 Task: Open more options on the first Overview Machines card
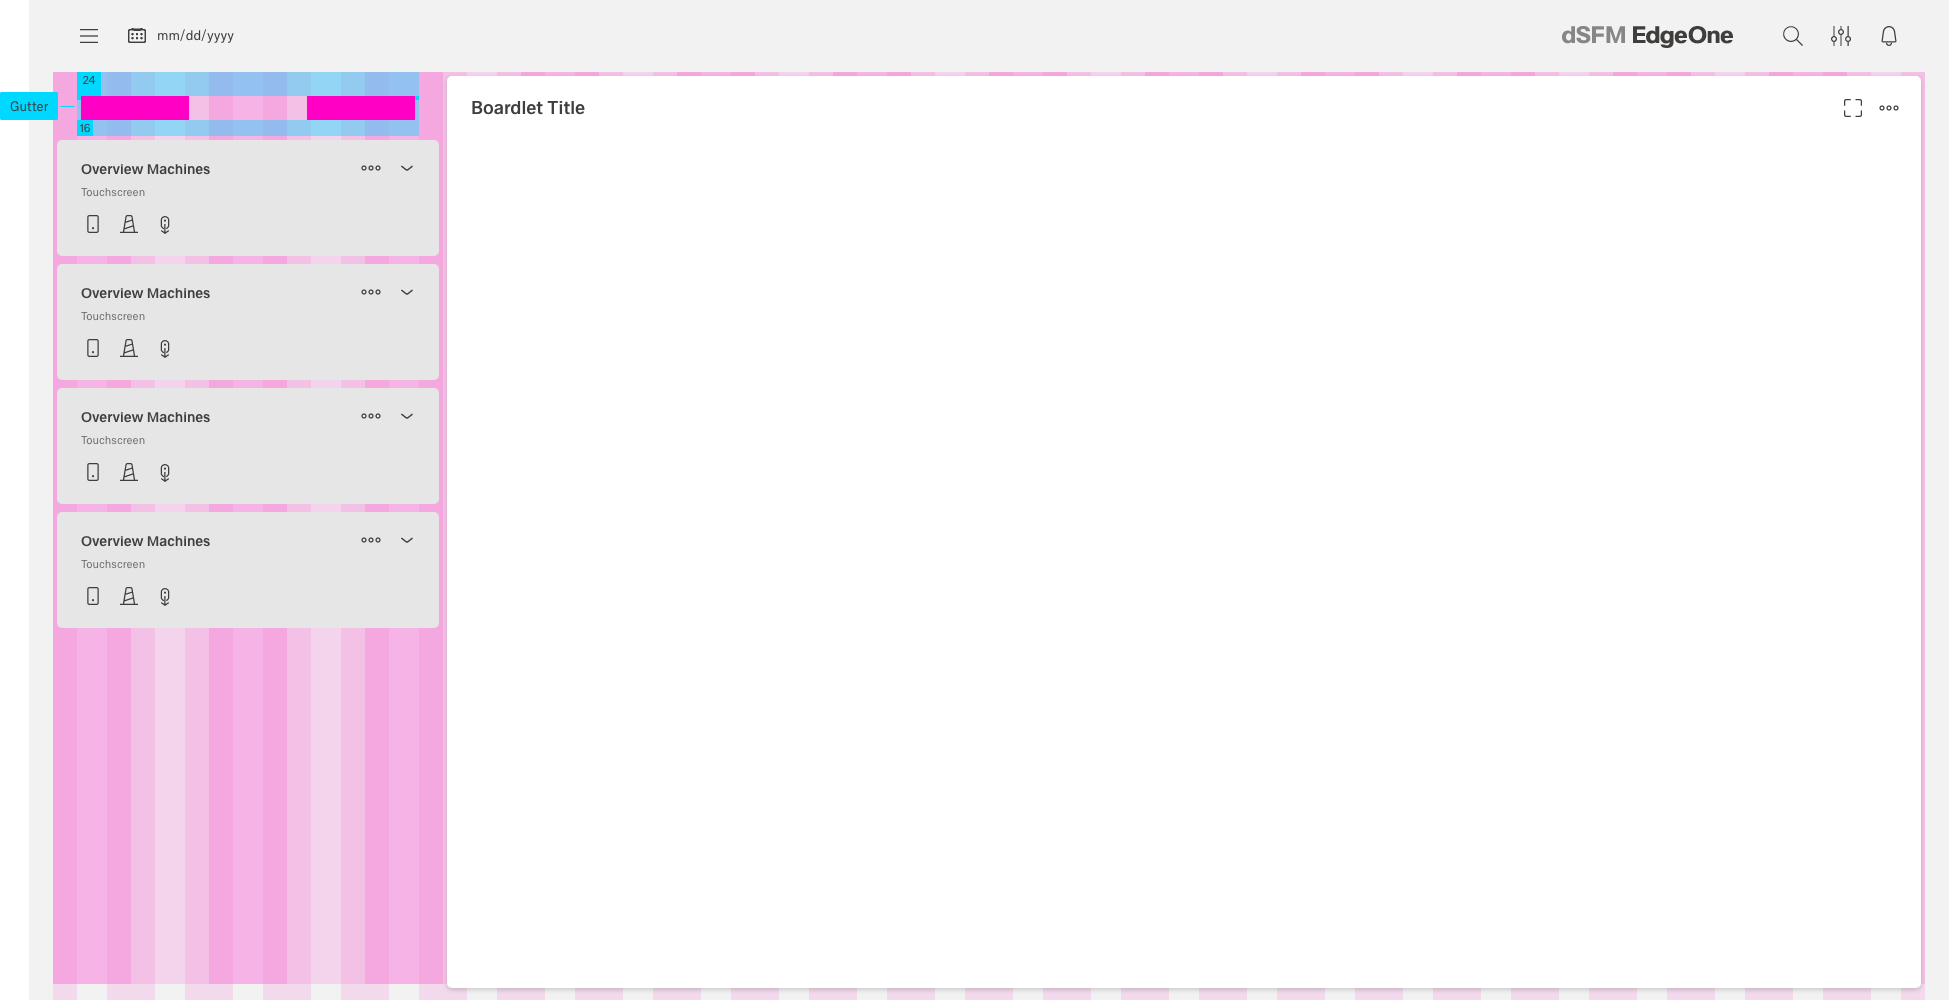371,168
